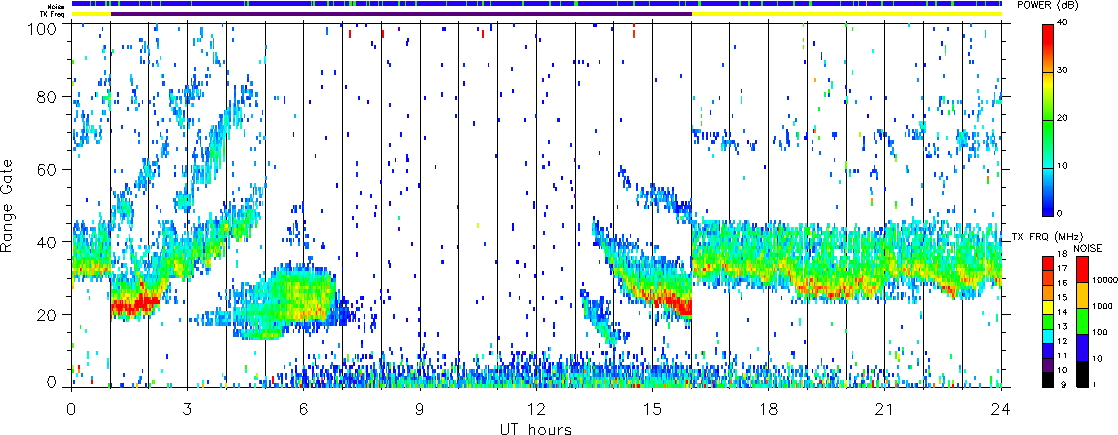Click the x-axis tick label 6

pos(304,409)
